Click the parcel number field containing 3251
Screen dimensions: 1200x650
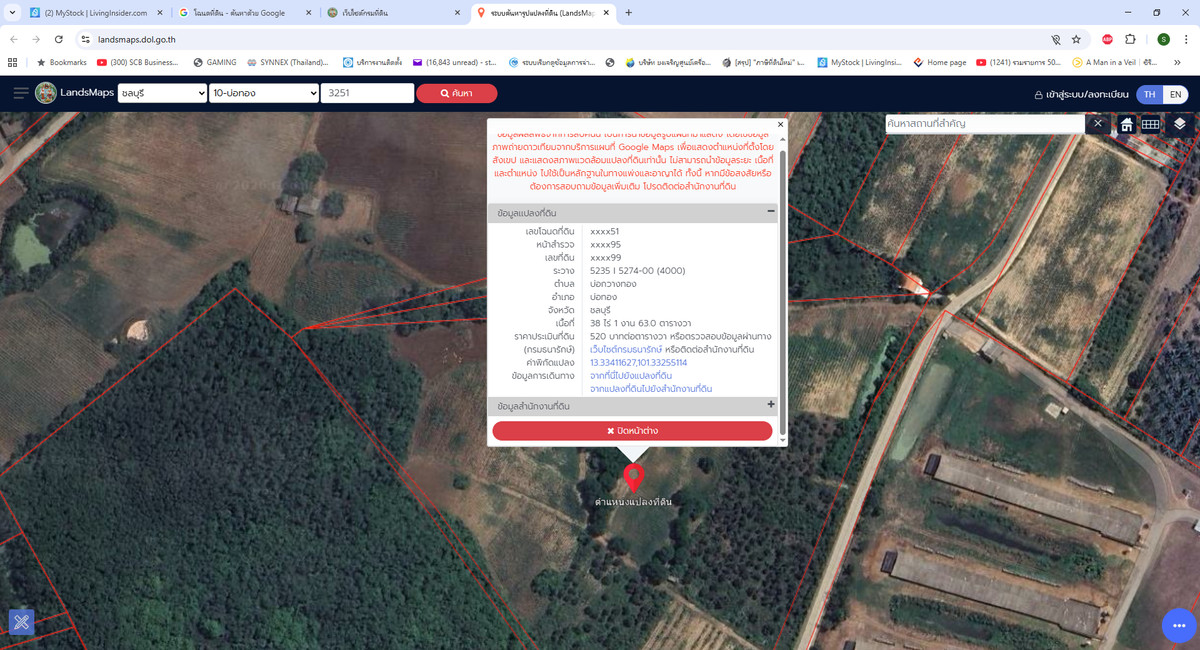click(367, 93)
